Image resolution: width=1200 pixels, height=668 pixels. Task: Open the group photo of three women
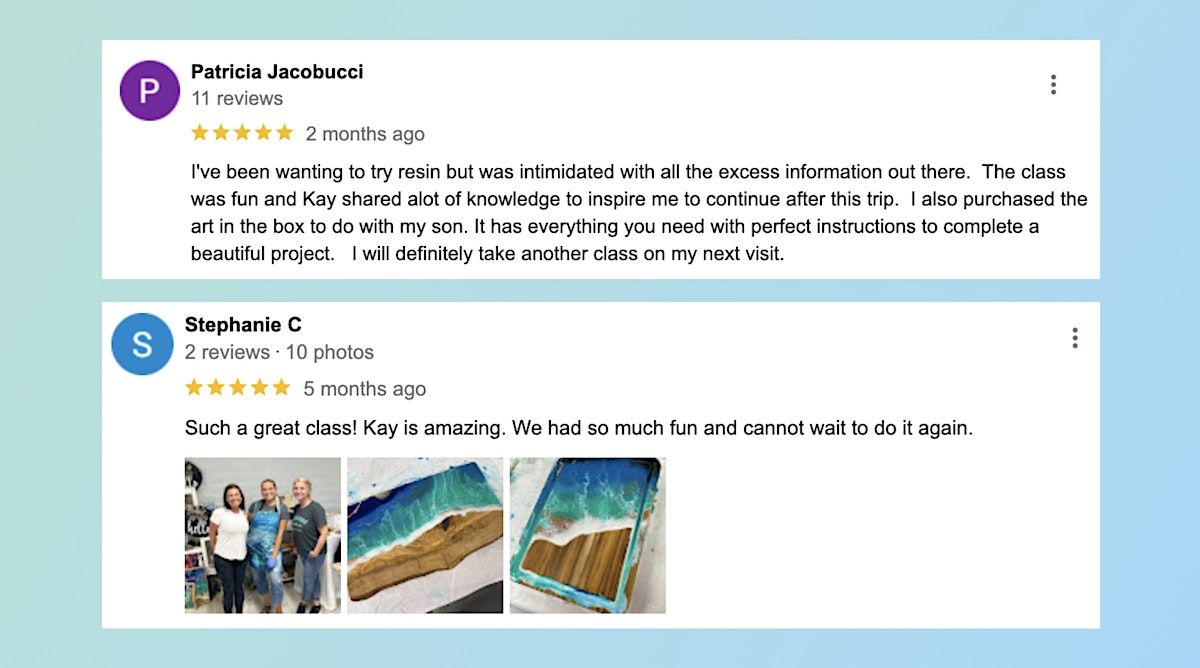click(x=263, y=535)
